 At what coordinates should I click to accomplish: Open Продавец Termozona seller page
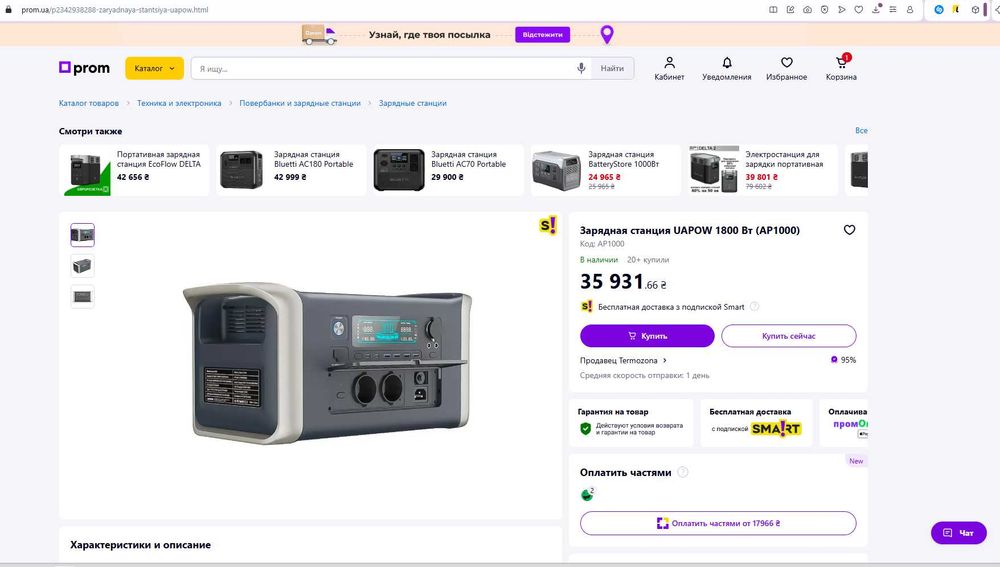click(x=618, y=360)
